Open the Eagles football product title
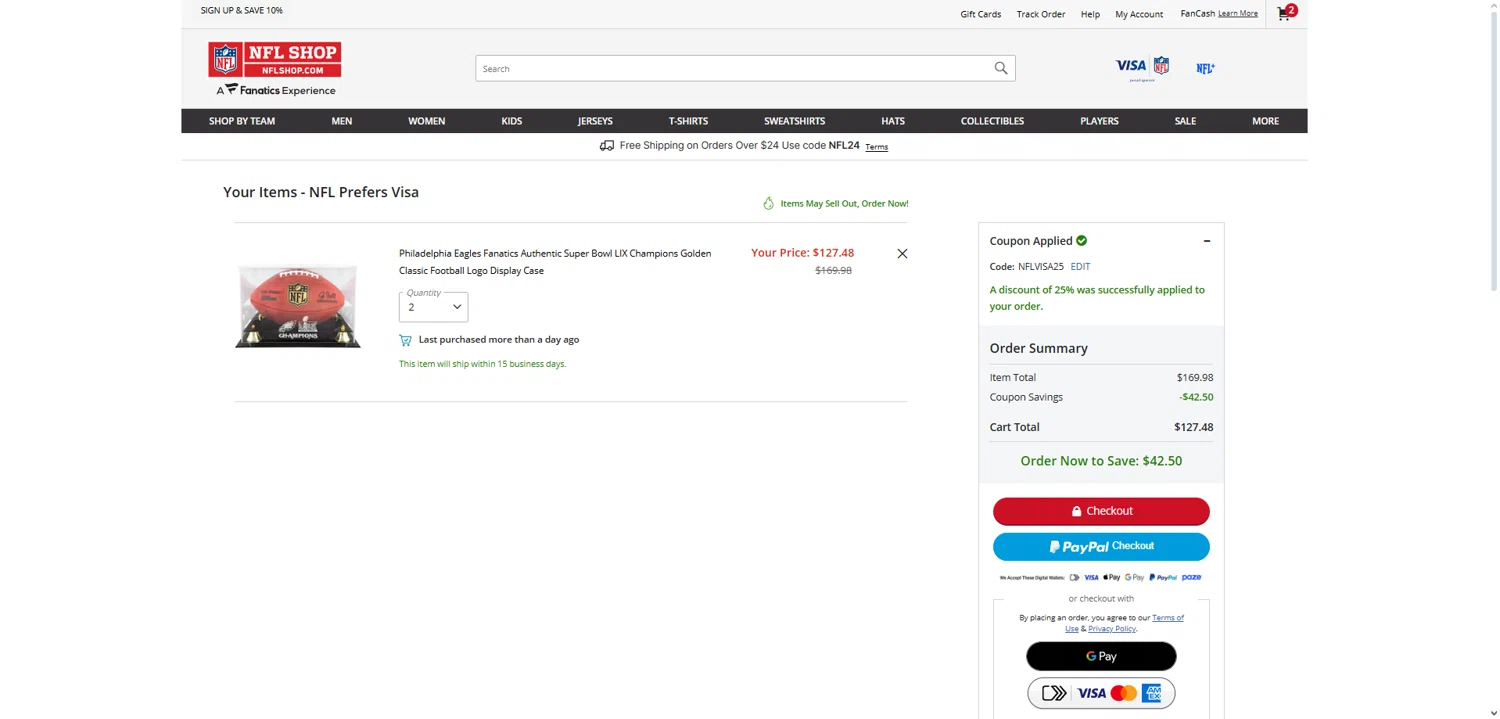 [555, 262]
